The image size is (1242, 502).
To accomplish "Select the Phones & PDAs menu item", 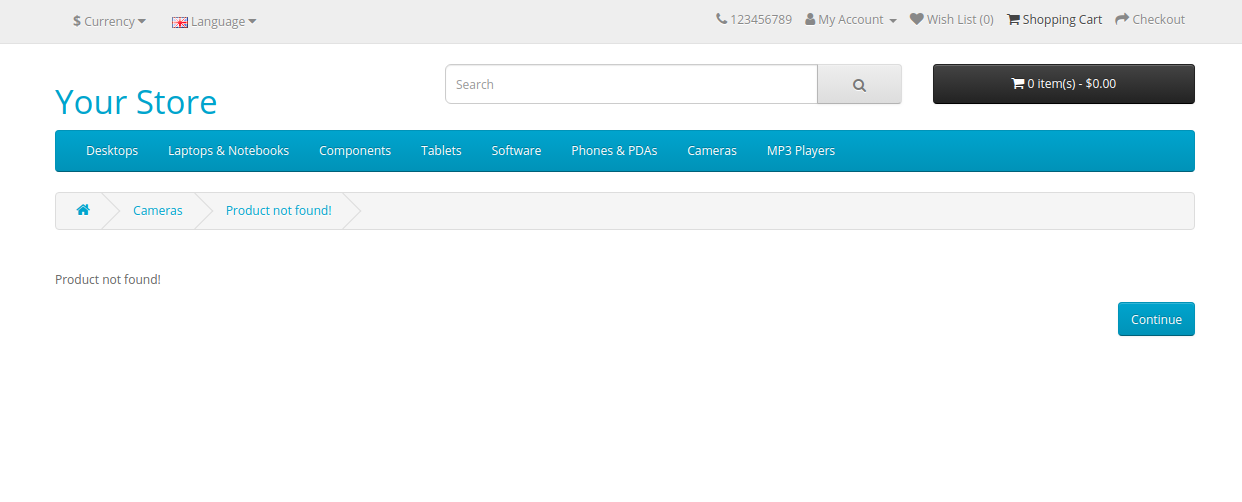I will (614, 151).
